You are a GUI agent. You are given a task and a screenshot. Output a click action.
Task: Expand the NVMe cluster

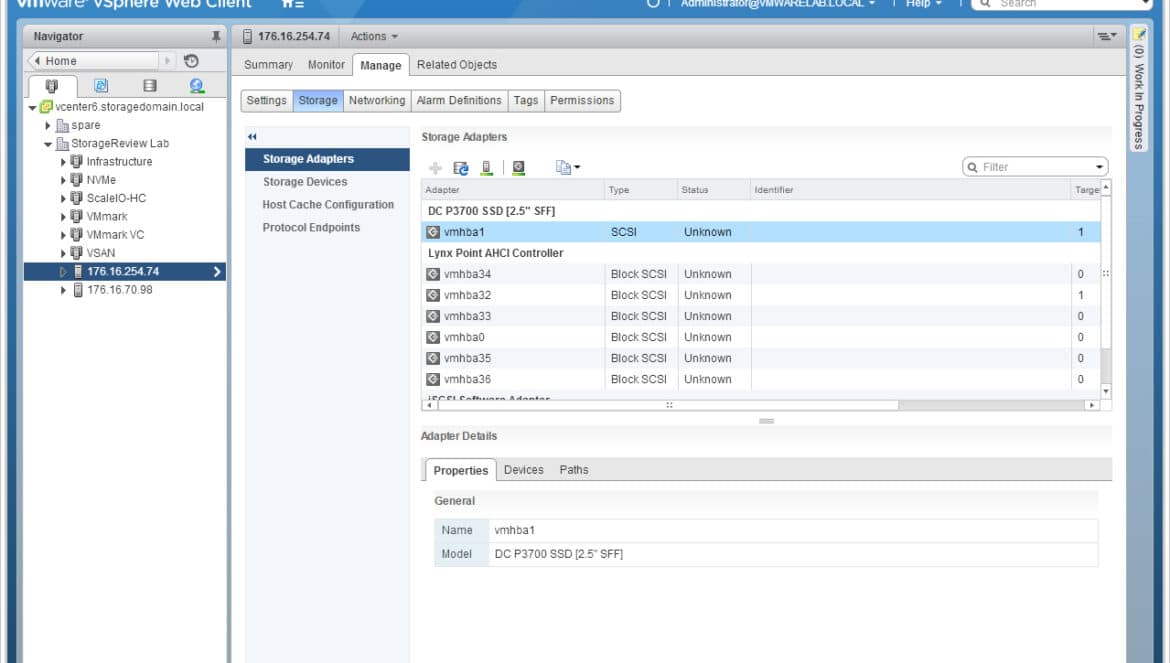pyautogui.click(x=63, y=180)
